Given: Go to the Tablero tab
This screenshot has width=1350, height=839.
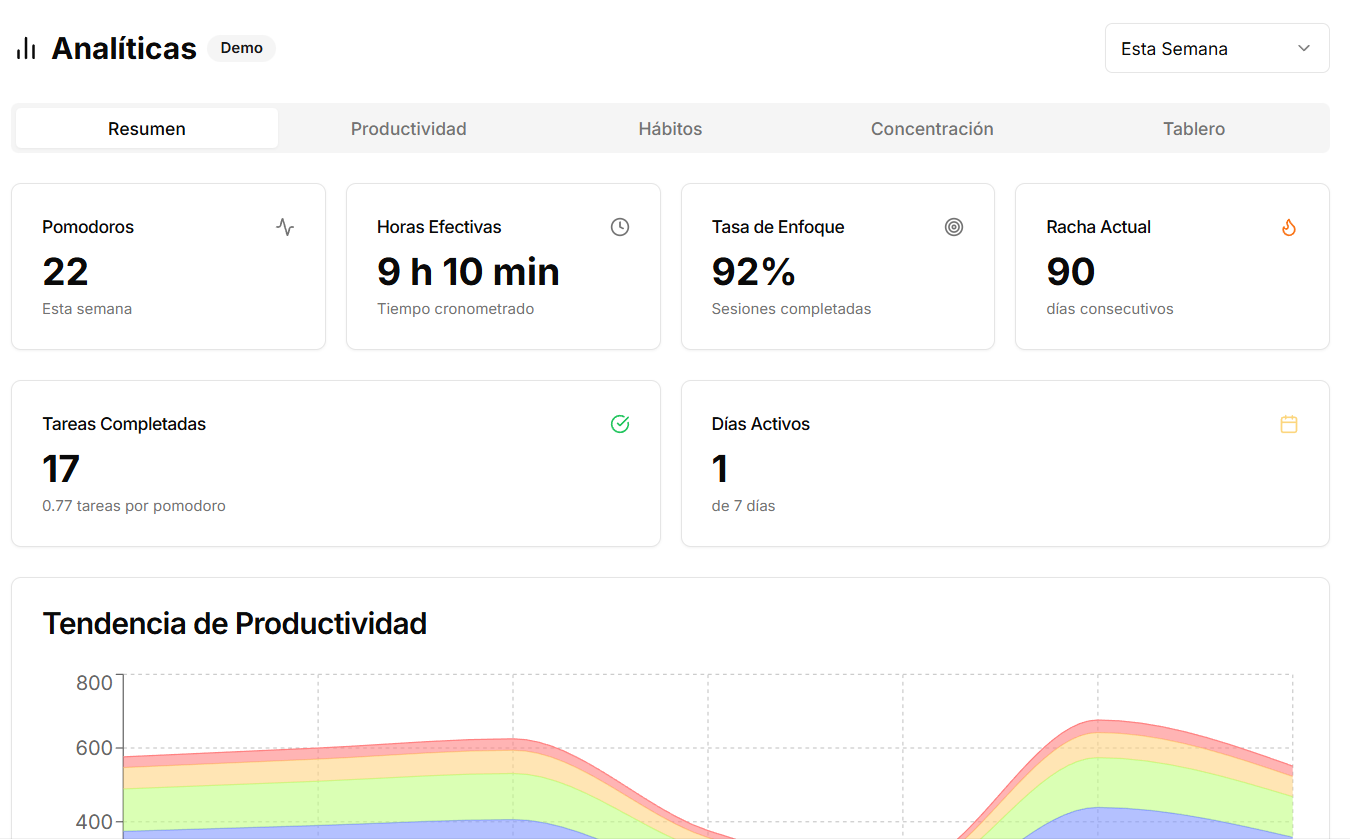Looking at the screenshot, I should 1194,129.
